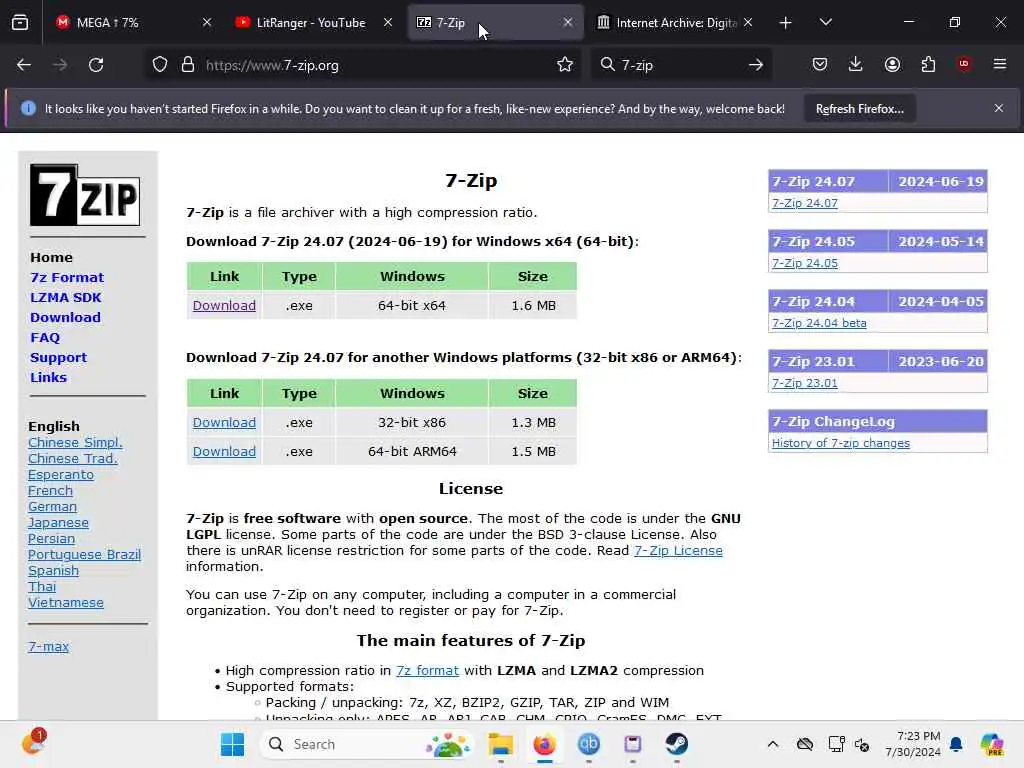Image resolution: width=1024 pixels, height=768 pixels.
Task: Switch language to Vietnamese
Action: coord(66,603)
